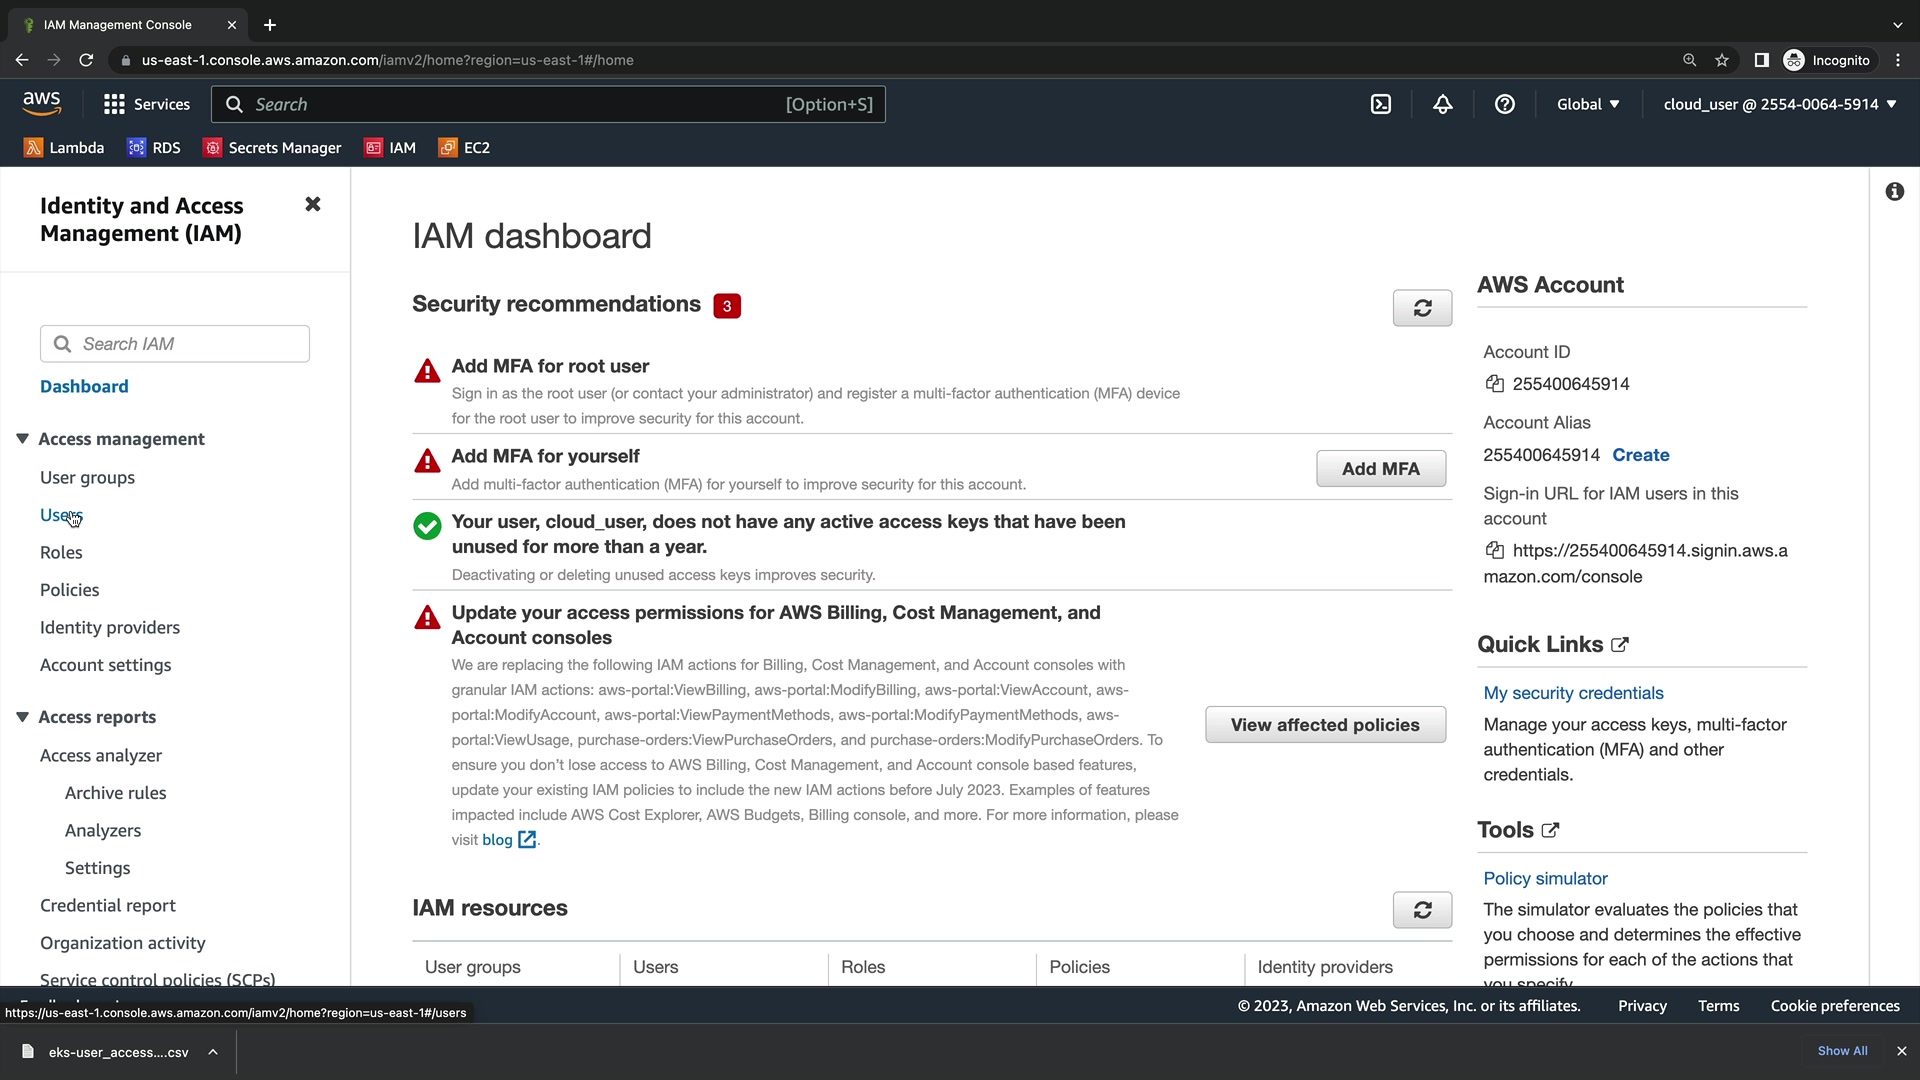Click the Add MFA button
The height and width of the screenshot is (1080, 1920).
1380,469
